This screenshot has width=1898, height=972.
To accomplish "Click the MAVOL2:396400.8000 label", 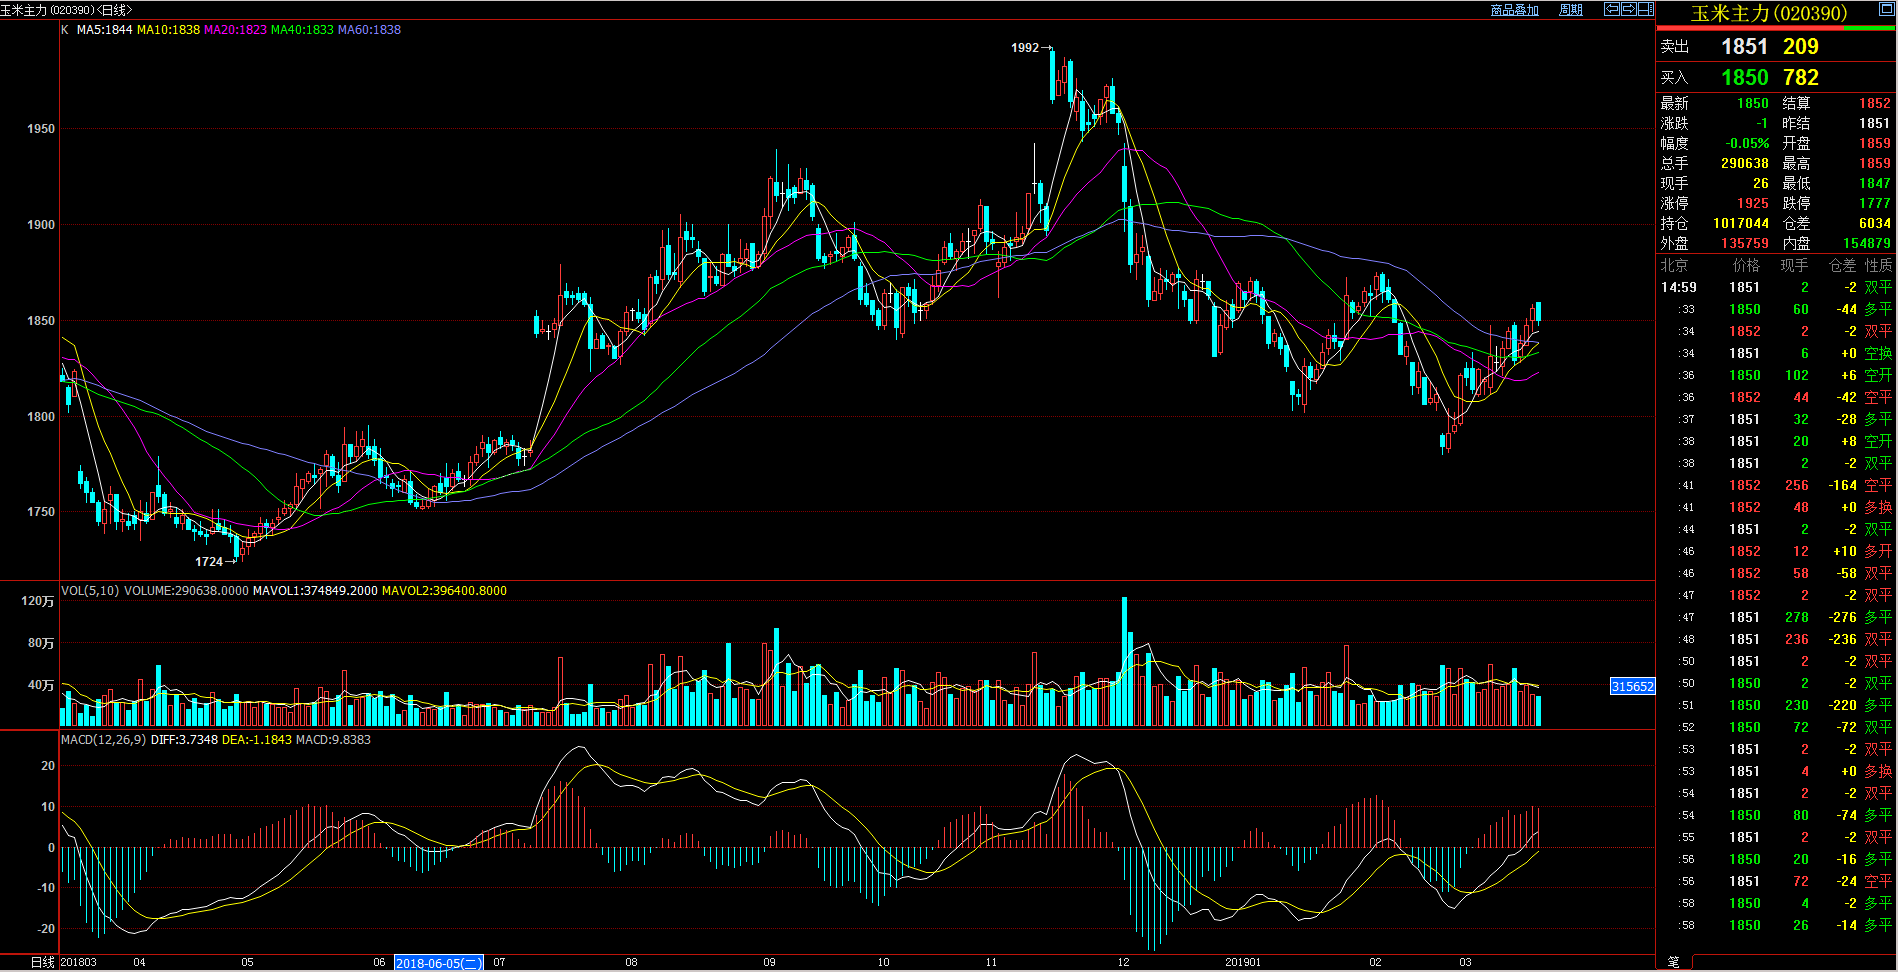I will (x=444, y=591).
